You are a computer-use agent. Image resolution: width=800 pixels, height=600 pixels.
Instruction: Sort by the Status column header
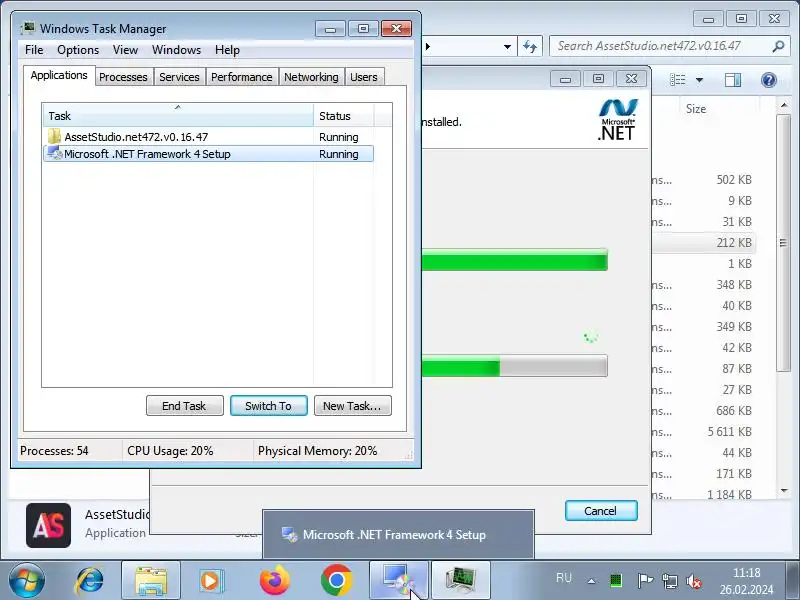click(343, 116)
